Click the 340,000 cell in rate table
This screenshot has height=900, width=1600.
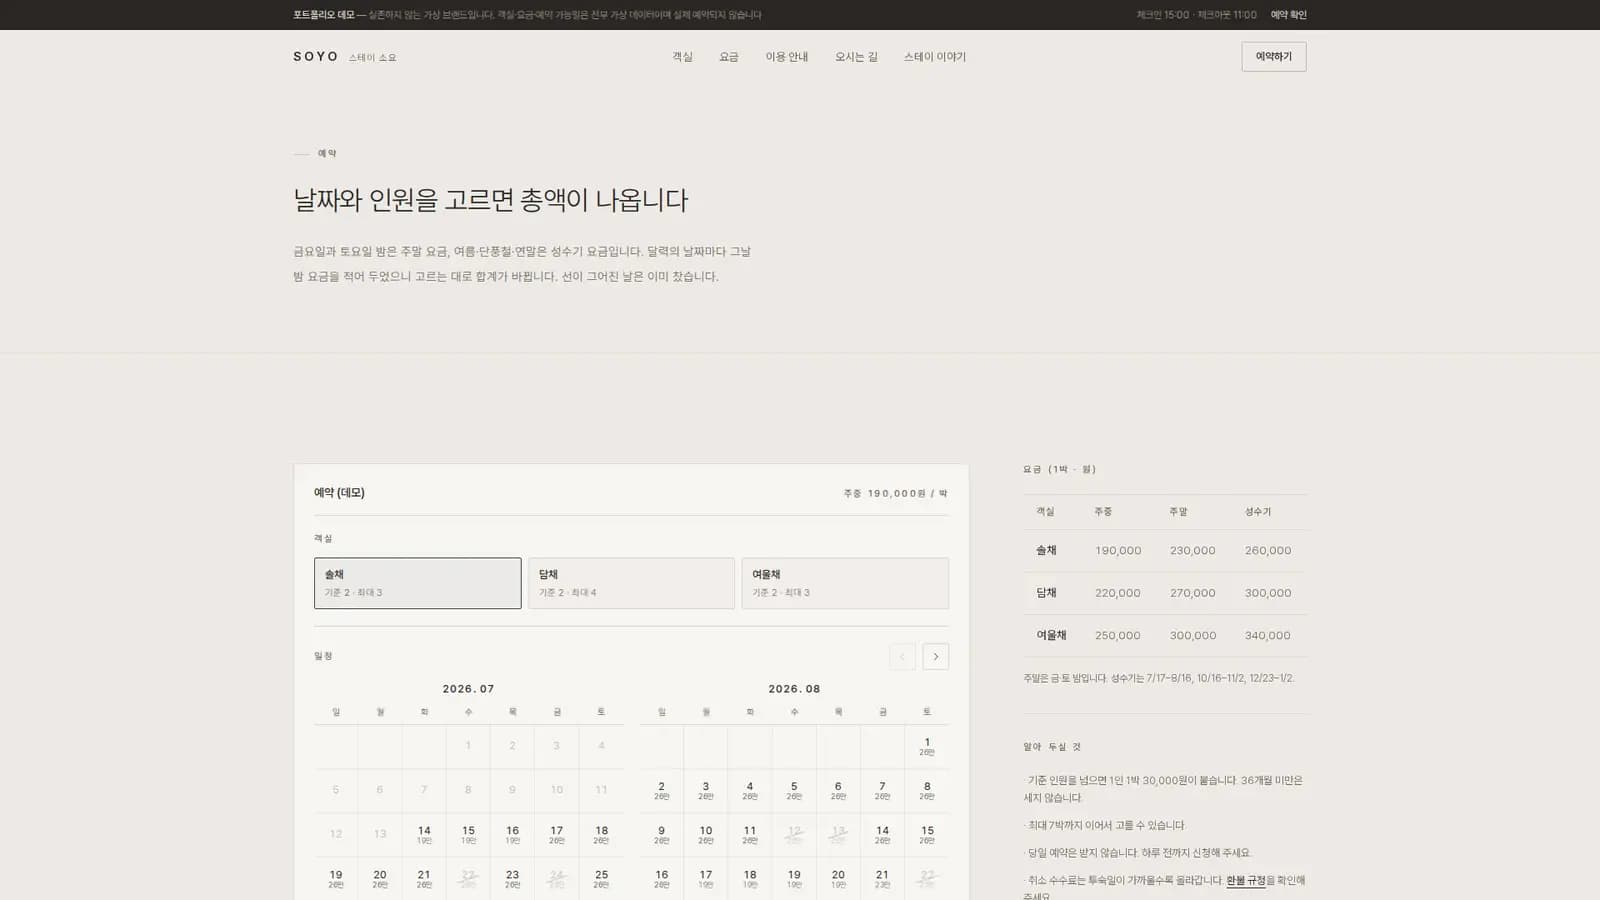(1268, 635)
